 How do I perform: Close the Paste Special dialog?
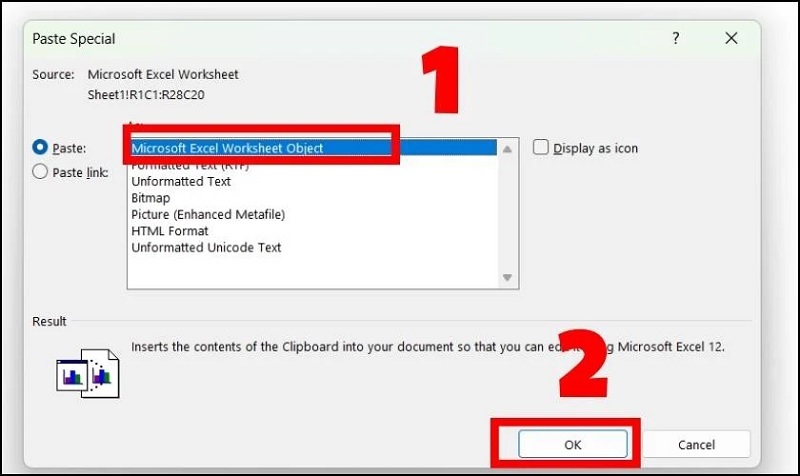point(731,38)
